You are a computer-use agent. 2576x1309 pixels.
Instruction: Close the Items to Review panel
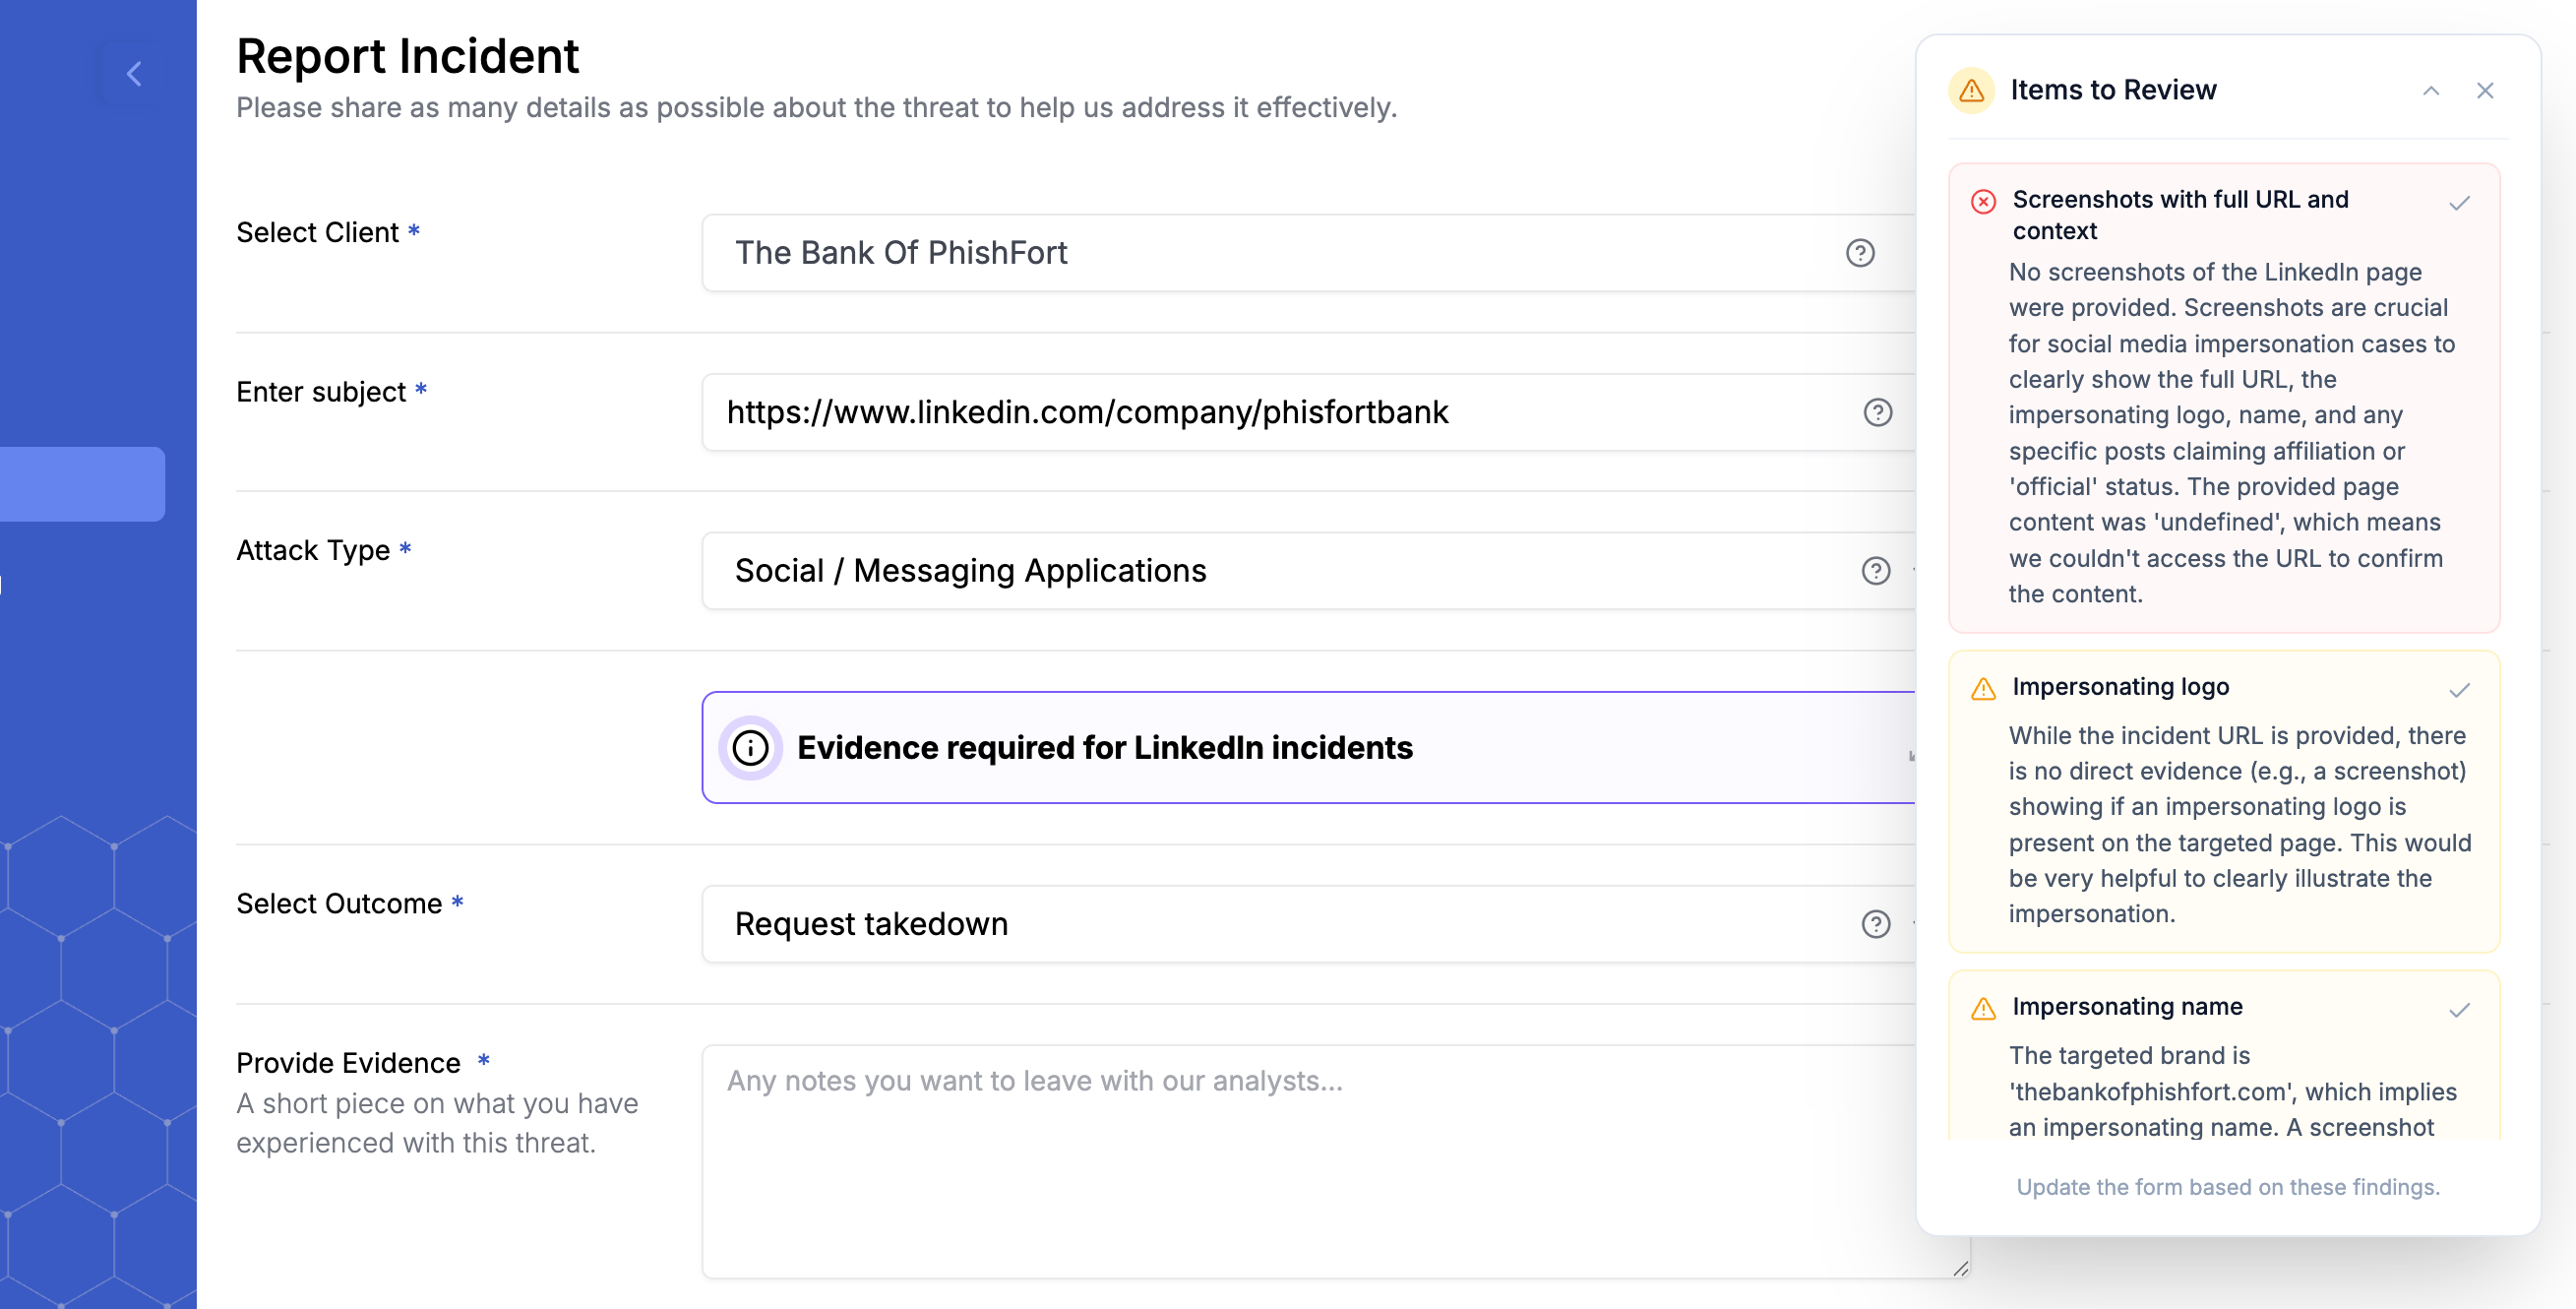[x=2485, y=90]
